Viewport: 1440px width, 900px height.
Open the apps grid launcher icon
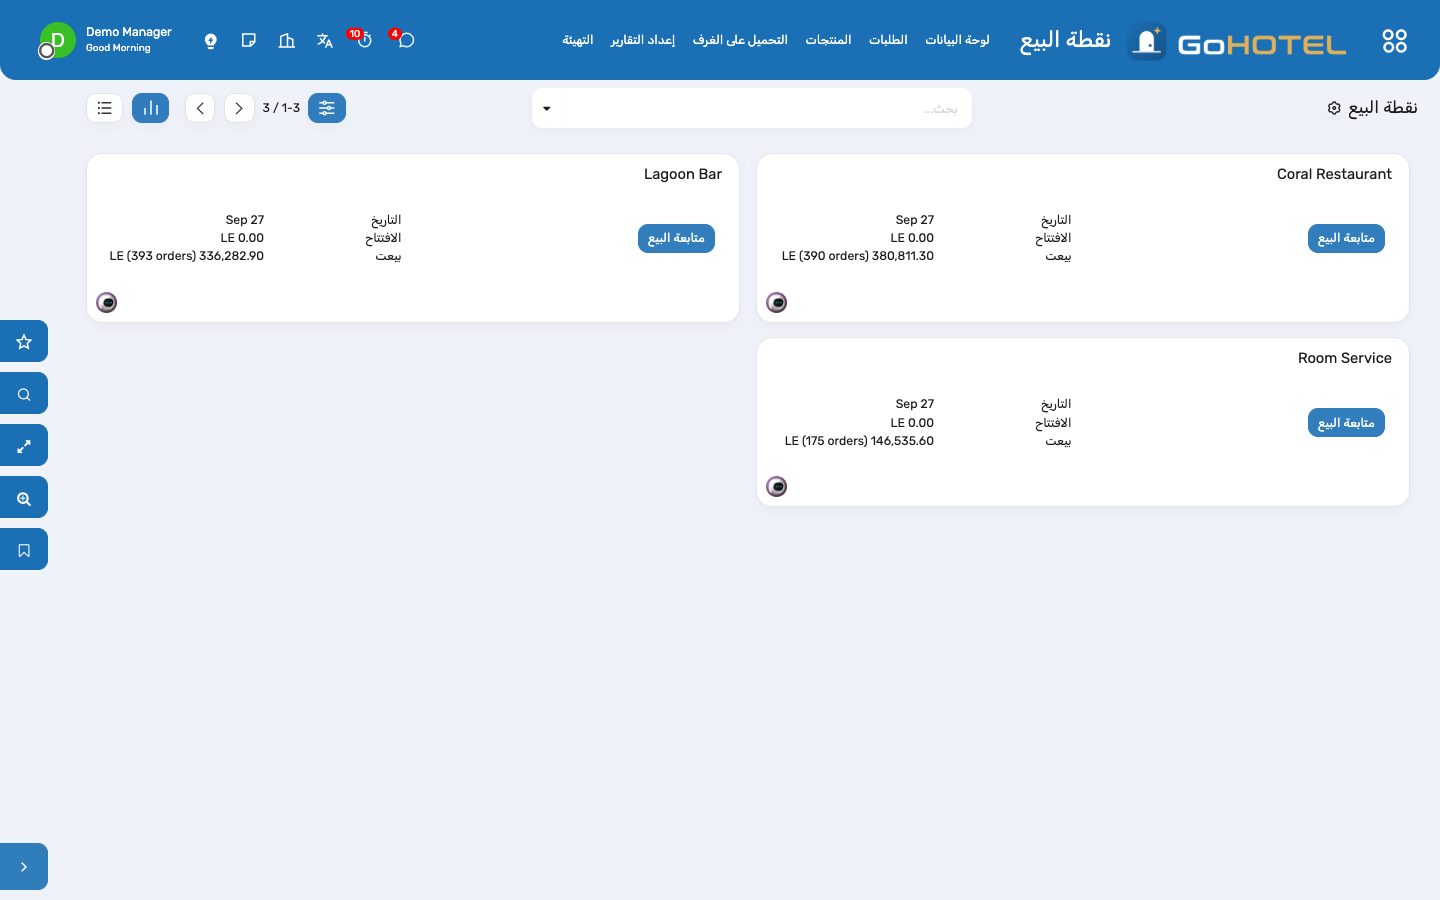click(x=1394, y=41)
